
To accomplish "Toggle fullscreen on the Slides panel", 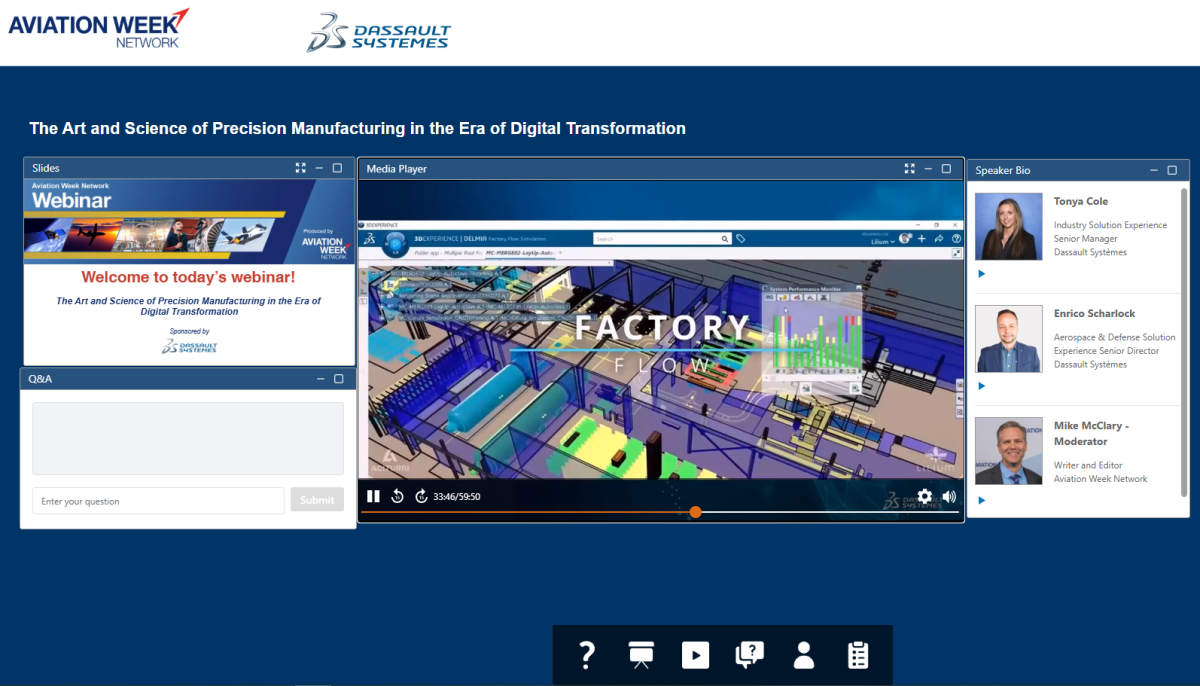I will pos(300,168).
